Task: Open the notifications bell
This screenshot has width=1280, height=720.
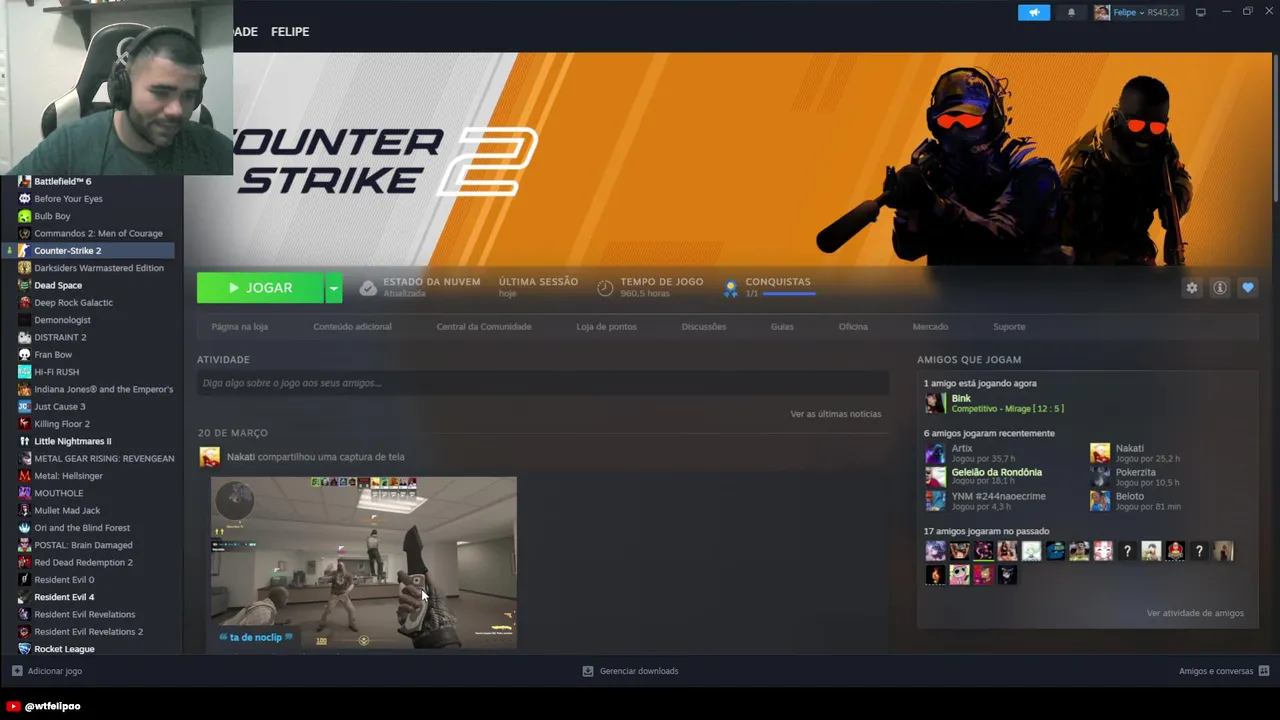Action: pos(1072,12)
